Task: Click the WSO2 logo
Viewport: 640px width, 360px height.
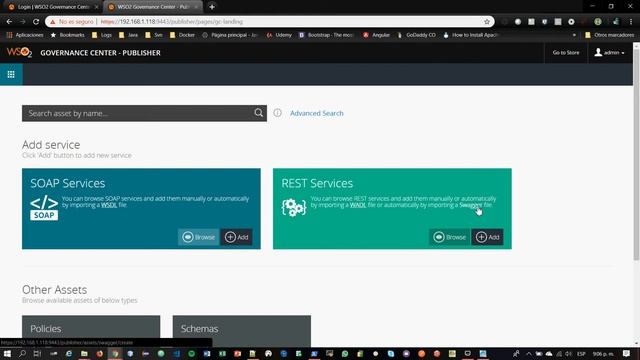Action: pyautogui.click(x=19, y=53)
